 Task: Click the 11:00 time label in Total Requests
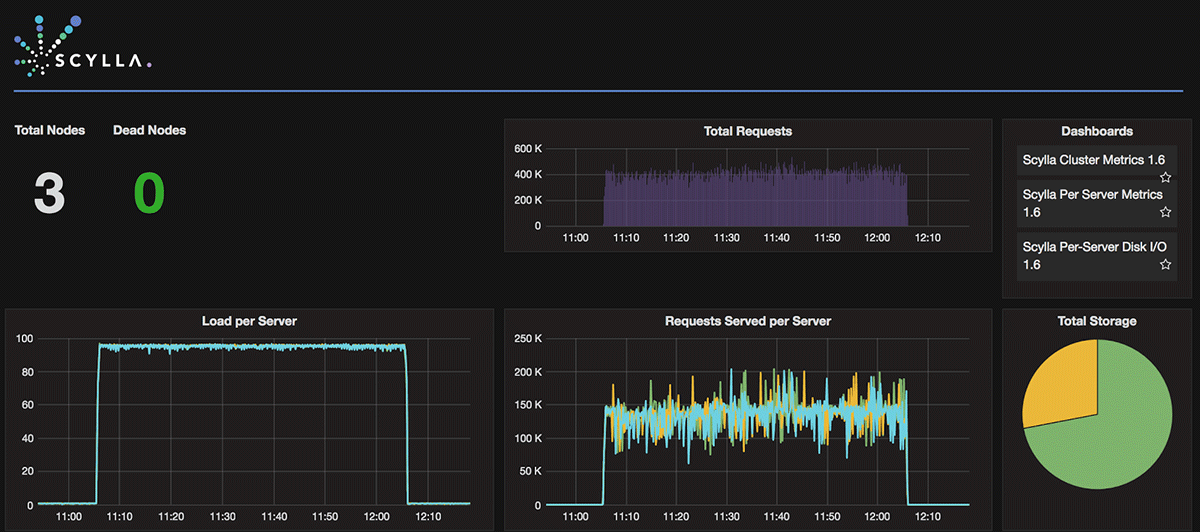coord(575,237)
